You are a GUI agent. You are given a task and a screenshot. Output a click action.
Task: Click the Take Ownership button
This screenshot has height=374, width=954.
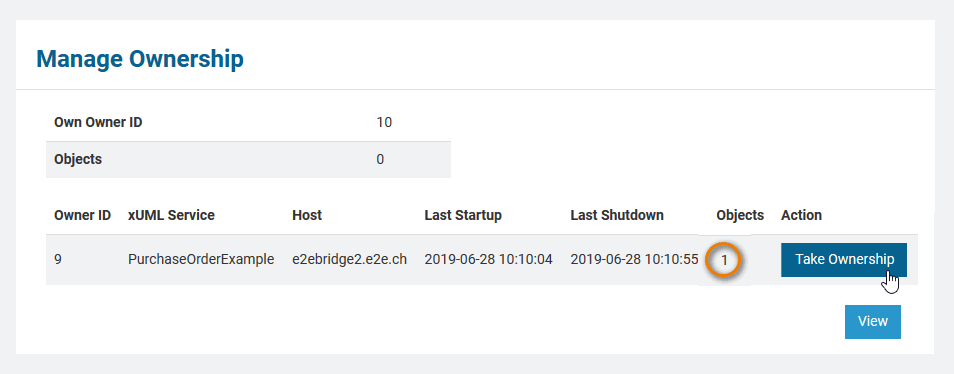(x=844, y=260)
